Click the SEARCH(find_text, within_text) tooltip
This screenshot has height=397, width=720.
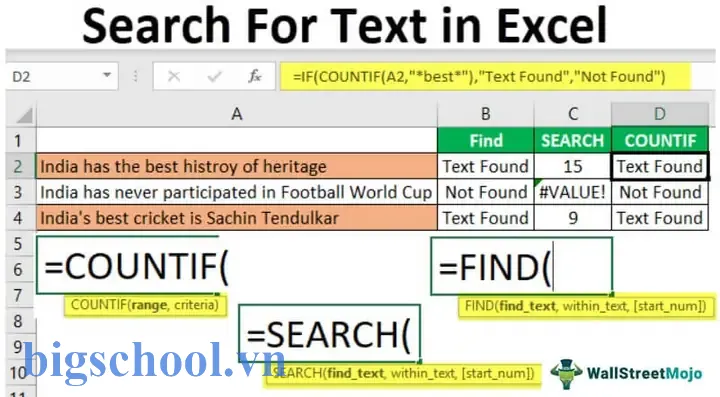(403, 374)
